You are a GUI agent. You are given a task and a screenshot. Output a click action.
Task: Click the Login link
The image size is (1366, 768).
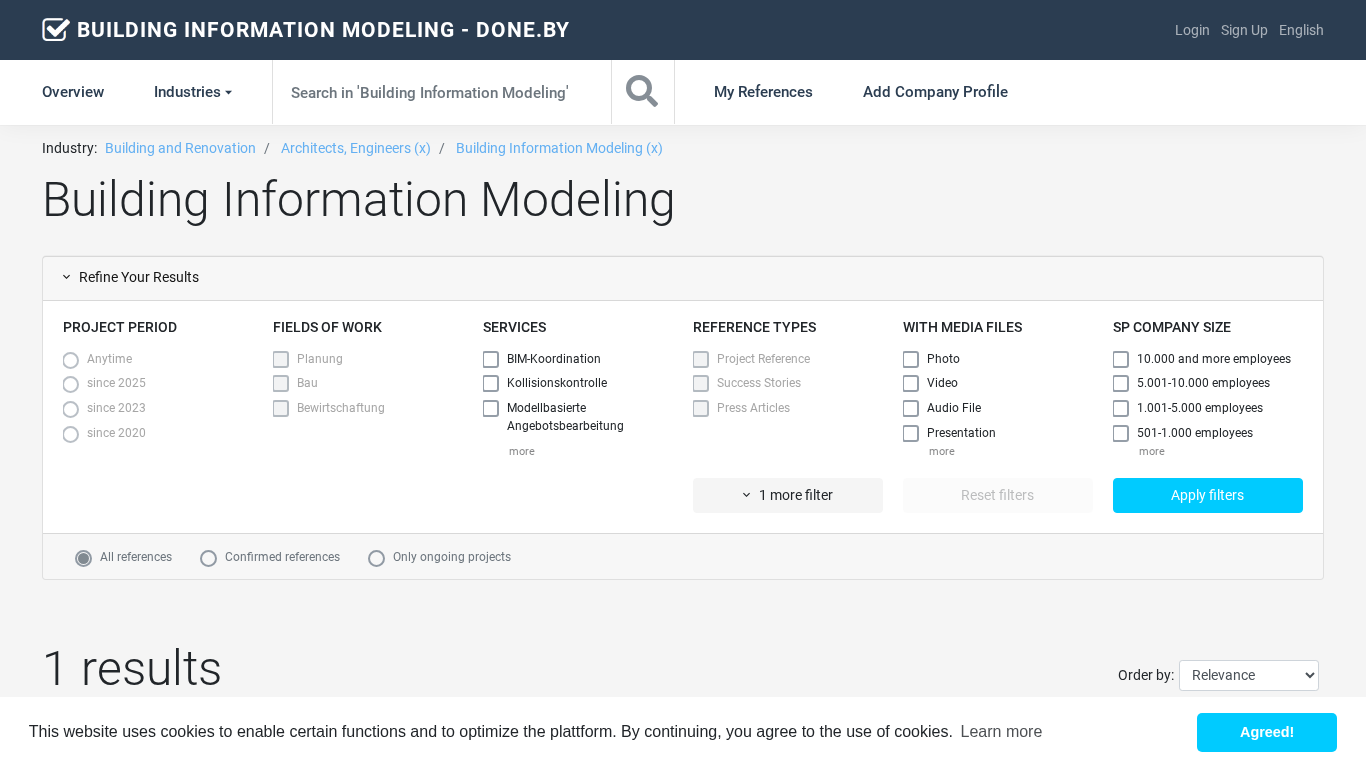click(1192, 30)
